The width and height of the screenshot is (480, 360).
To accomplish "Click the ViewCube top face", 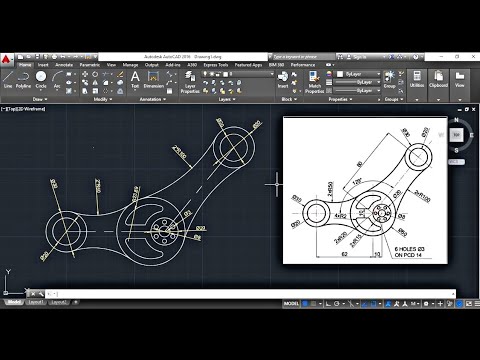I will 456,135.
